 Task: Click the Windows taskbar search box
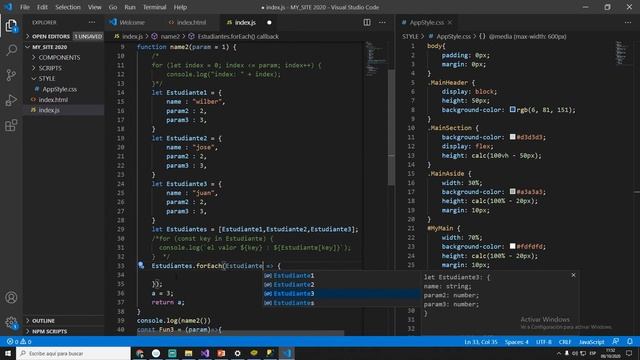73,353
